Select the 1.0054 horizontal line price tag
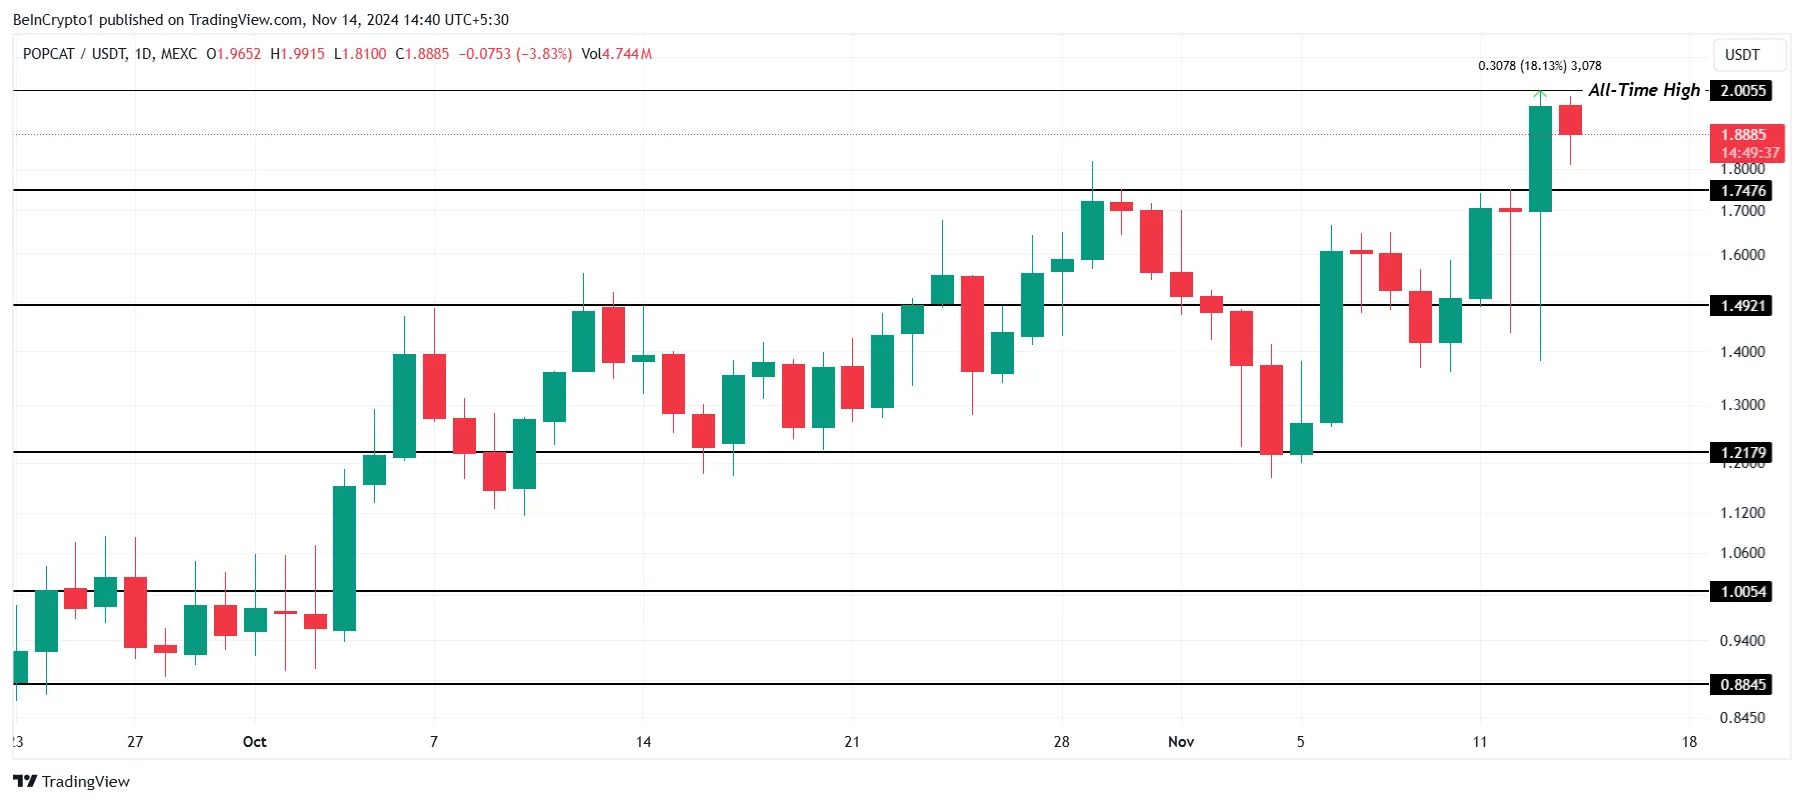The image size is (1804, 803). click(x=1742, y=591)
